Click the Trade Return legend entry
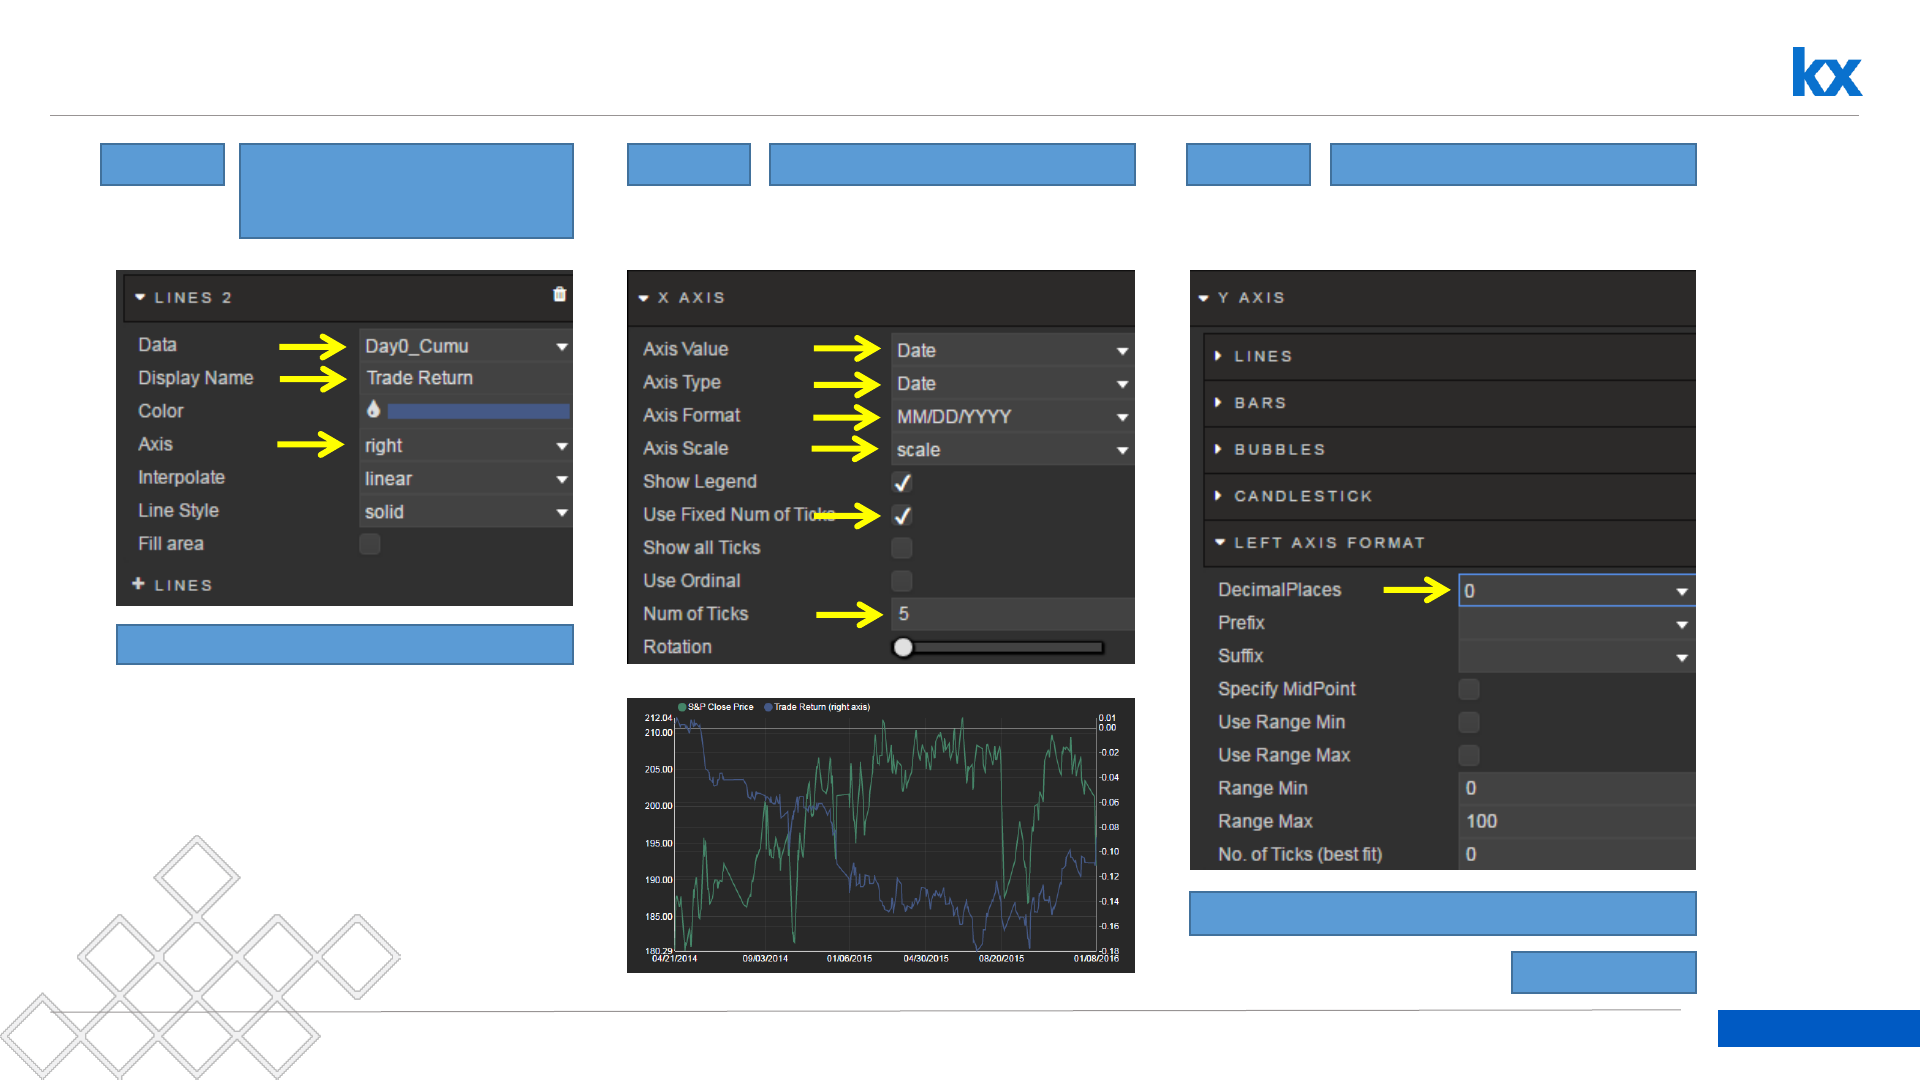 click(x=818, y=707)
